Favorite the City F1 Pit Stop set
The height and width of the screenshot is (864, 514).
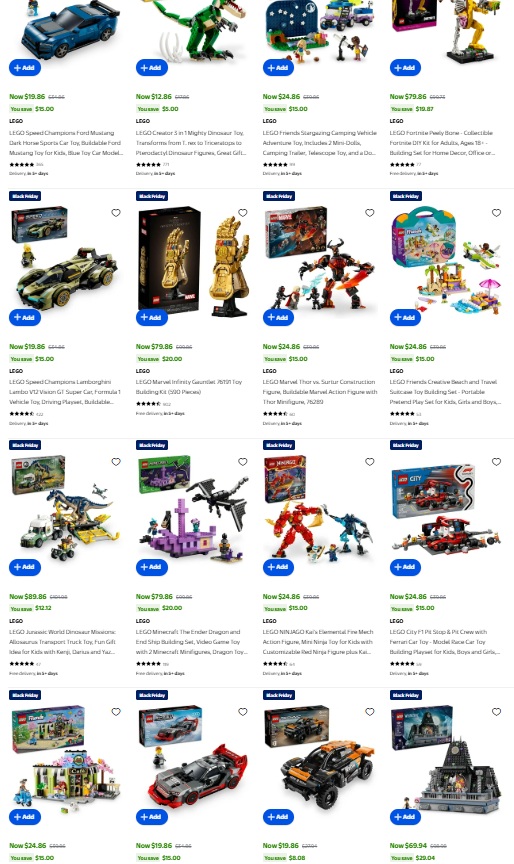(496, 462)
